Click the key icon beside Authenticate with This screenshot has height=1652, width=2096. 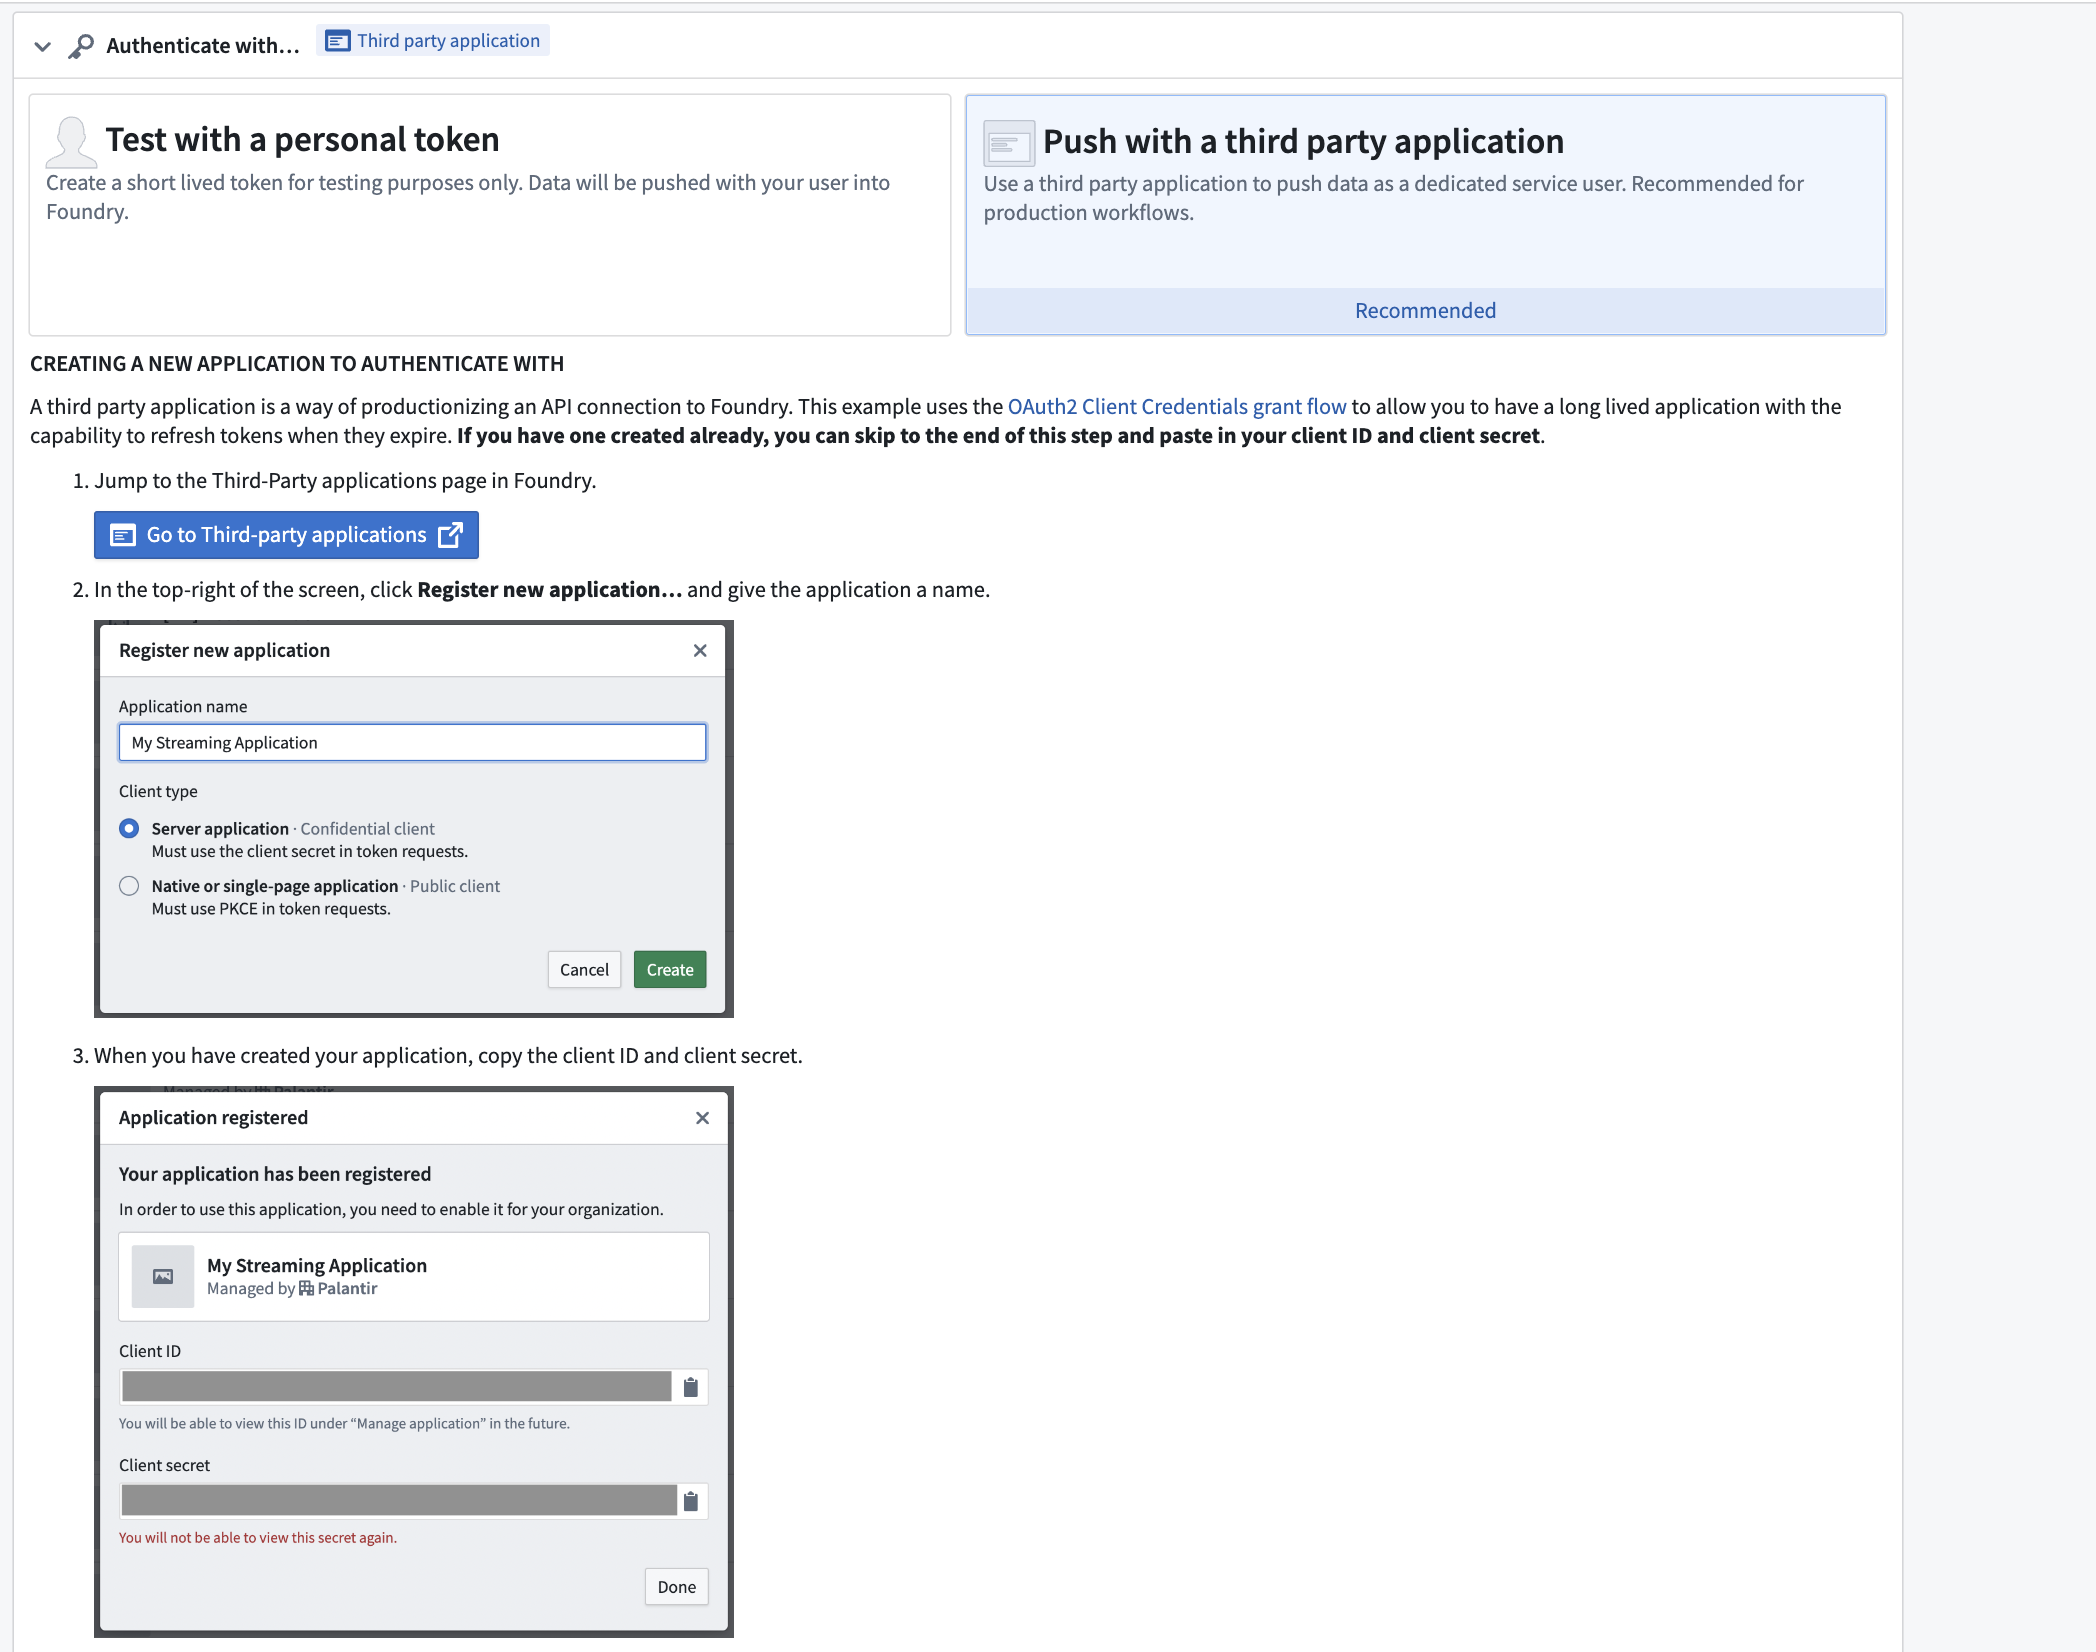click(81, 46)
